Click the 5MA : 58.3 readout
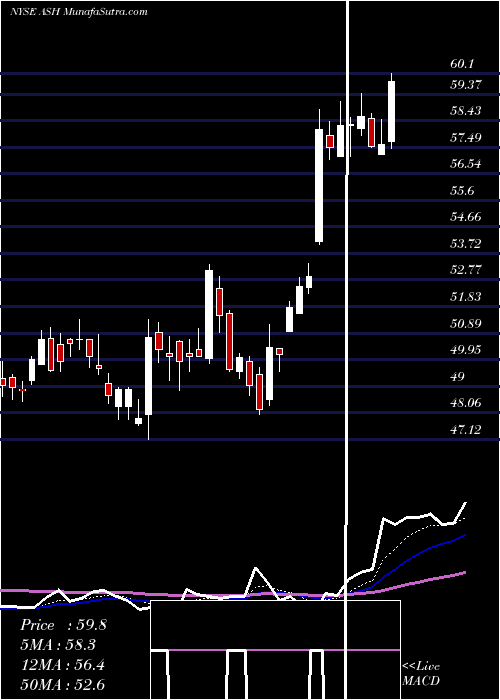Viewport: 500px width, 700px height. tap(58, 645)
